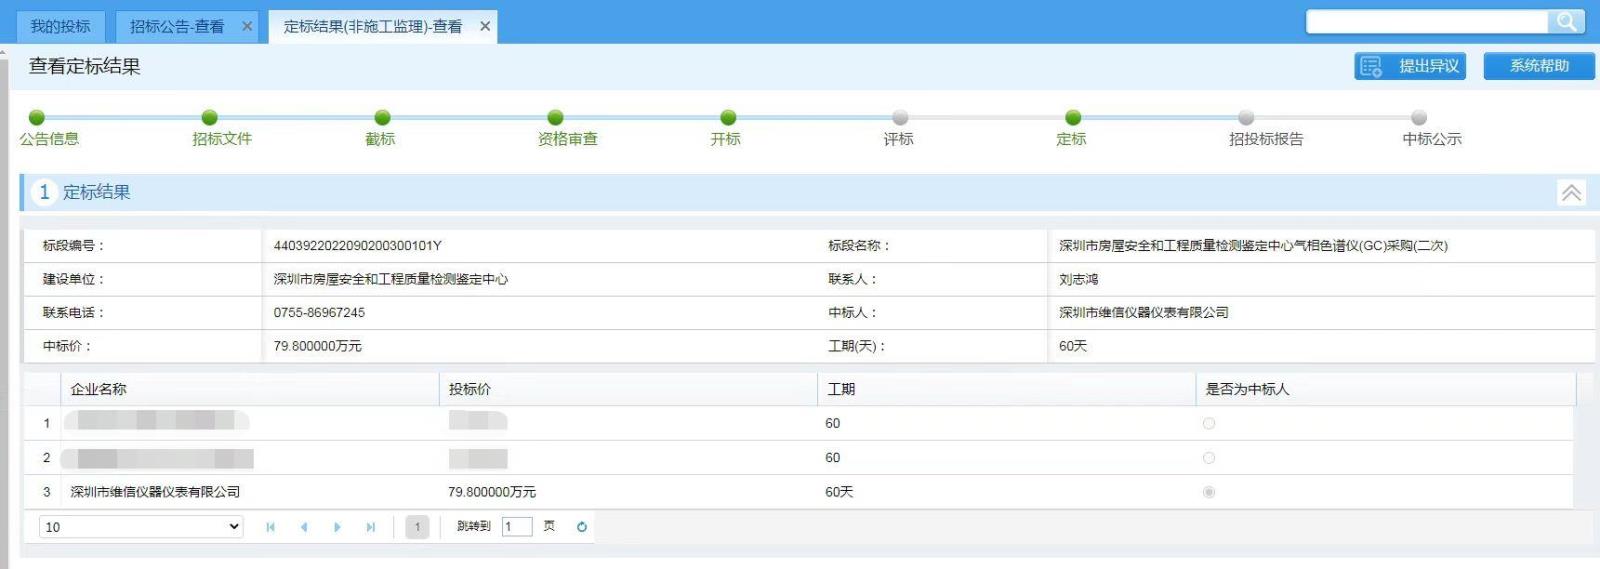The width and height of the screenshot is (1600, 569).
Task: Click the top search input box
Action: [x=1427, y=22]
